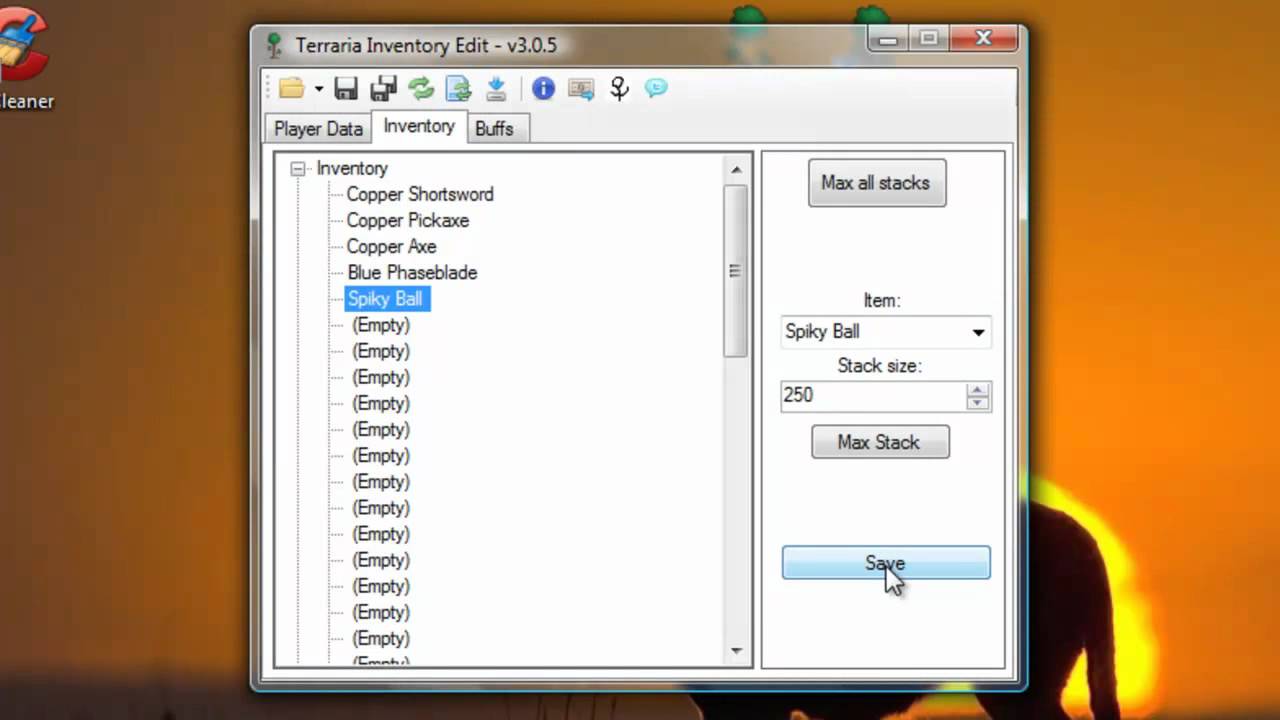Open the Item combo box showing Spiky Ball
The image size is (1280, 720).
(886, 332)
